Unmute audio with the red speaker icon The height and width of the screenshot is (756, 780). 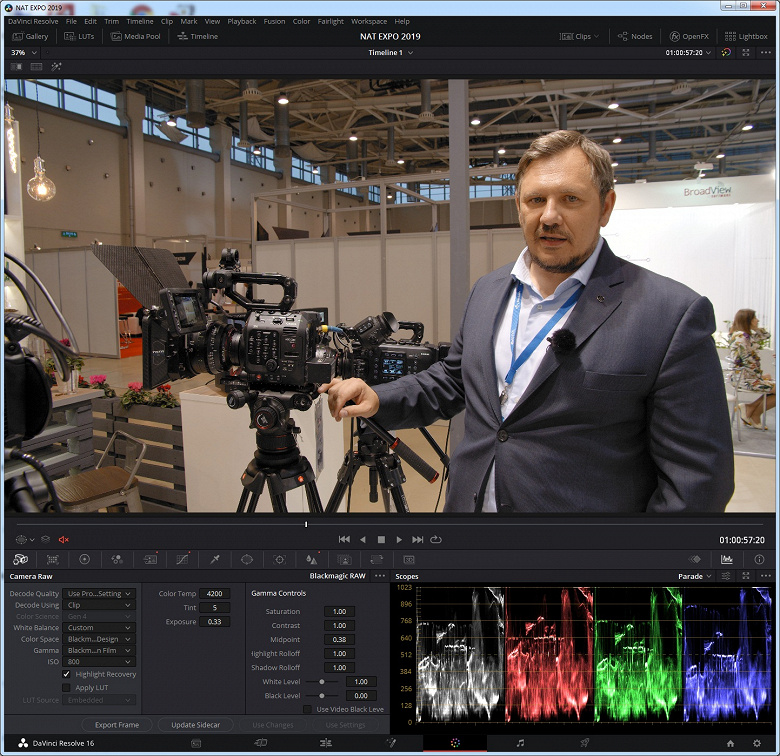pyautogui.click(x=63, y=540)
